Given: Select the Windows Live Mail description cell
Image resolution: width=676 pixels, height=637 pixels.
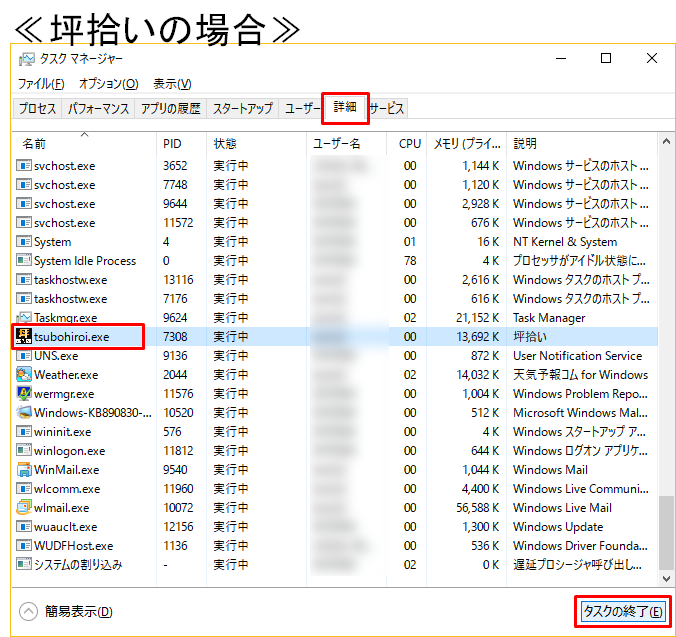Looking at the screenshot, I should [x=562, y=507].
